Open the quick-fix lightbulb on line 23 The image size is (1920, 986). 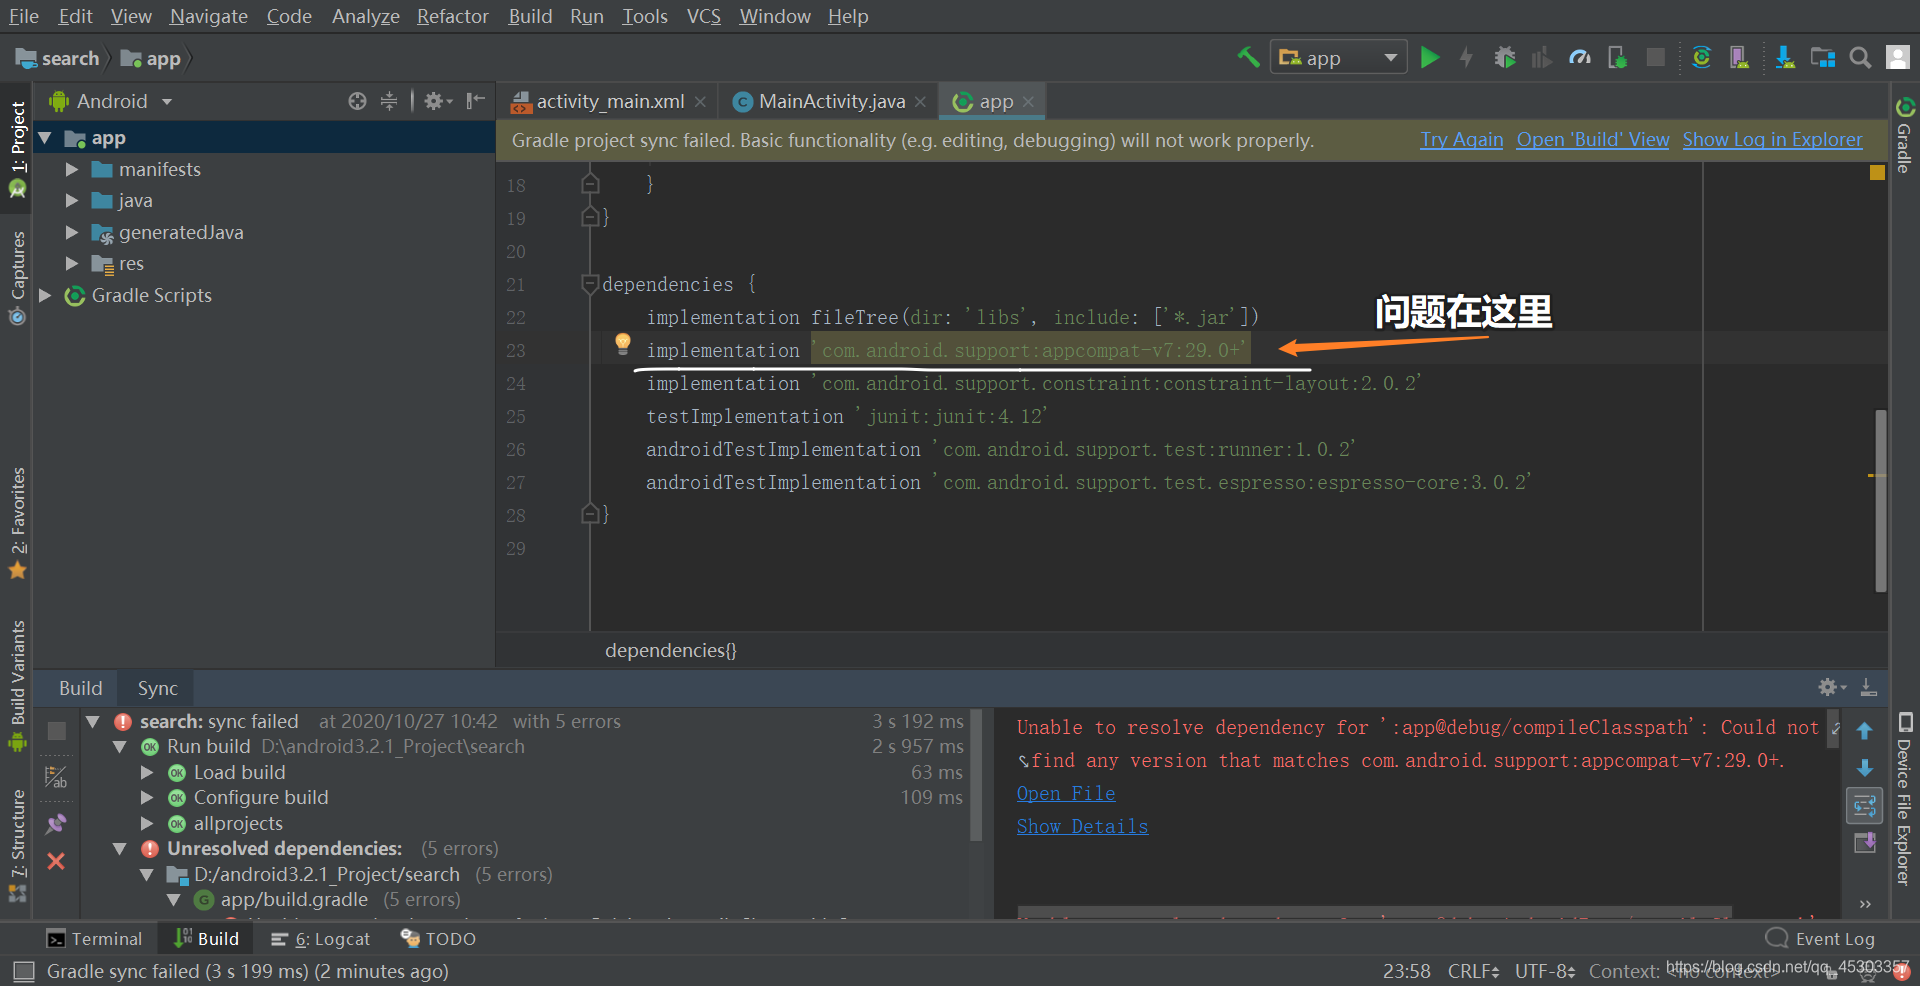(x=622, y=344)
